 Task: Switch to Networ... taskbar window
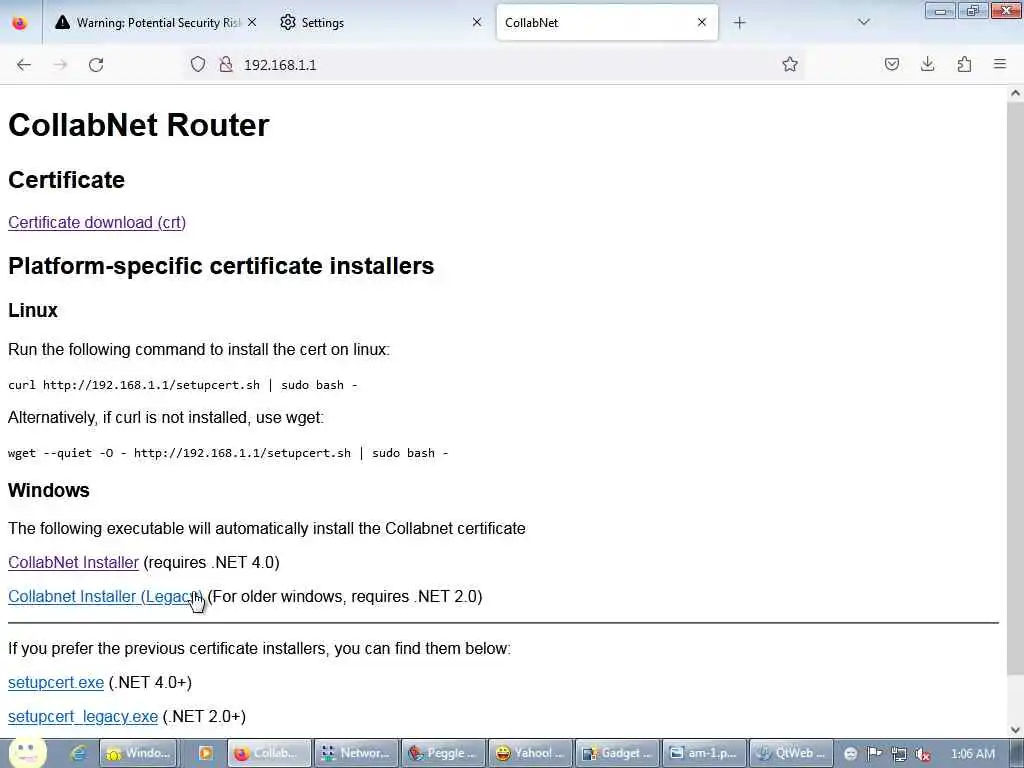[x=355, y=754]
